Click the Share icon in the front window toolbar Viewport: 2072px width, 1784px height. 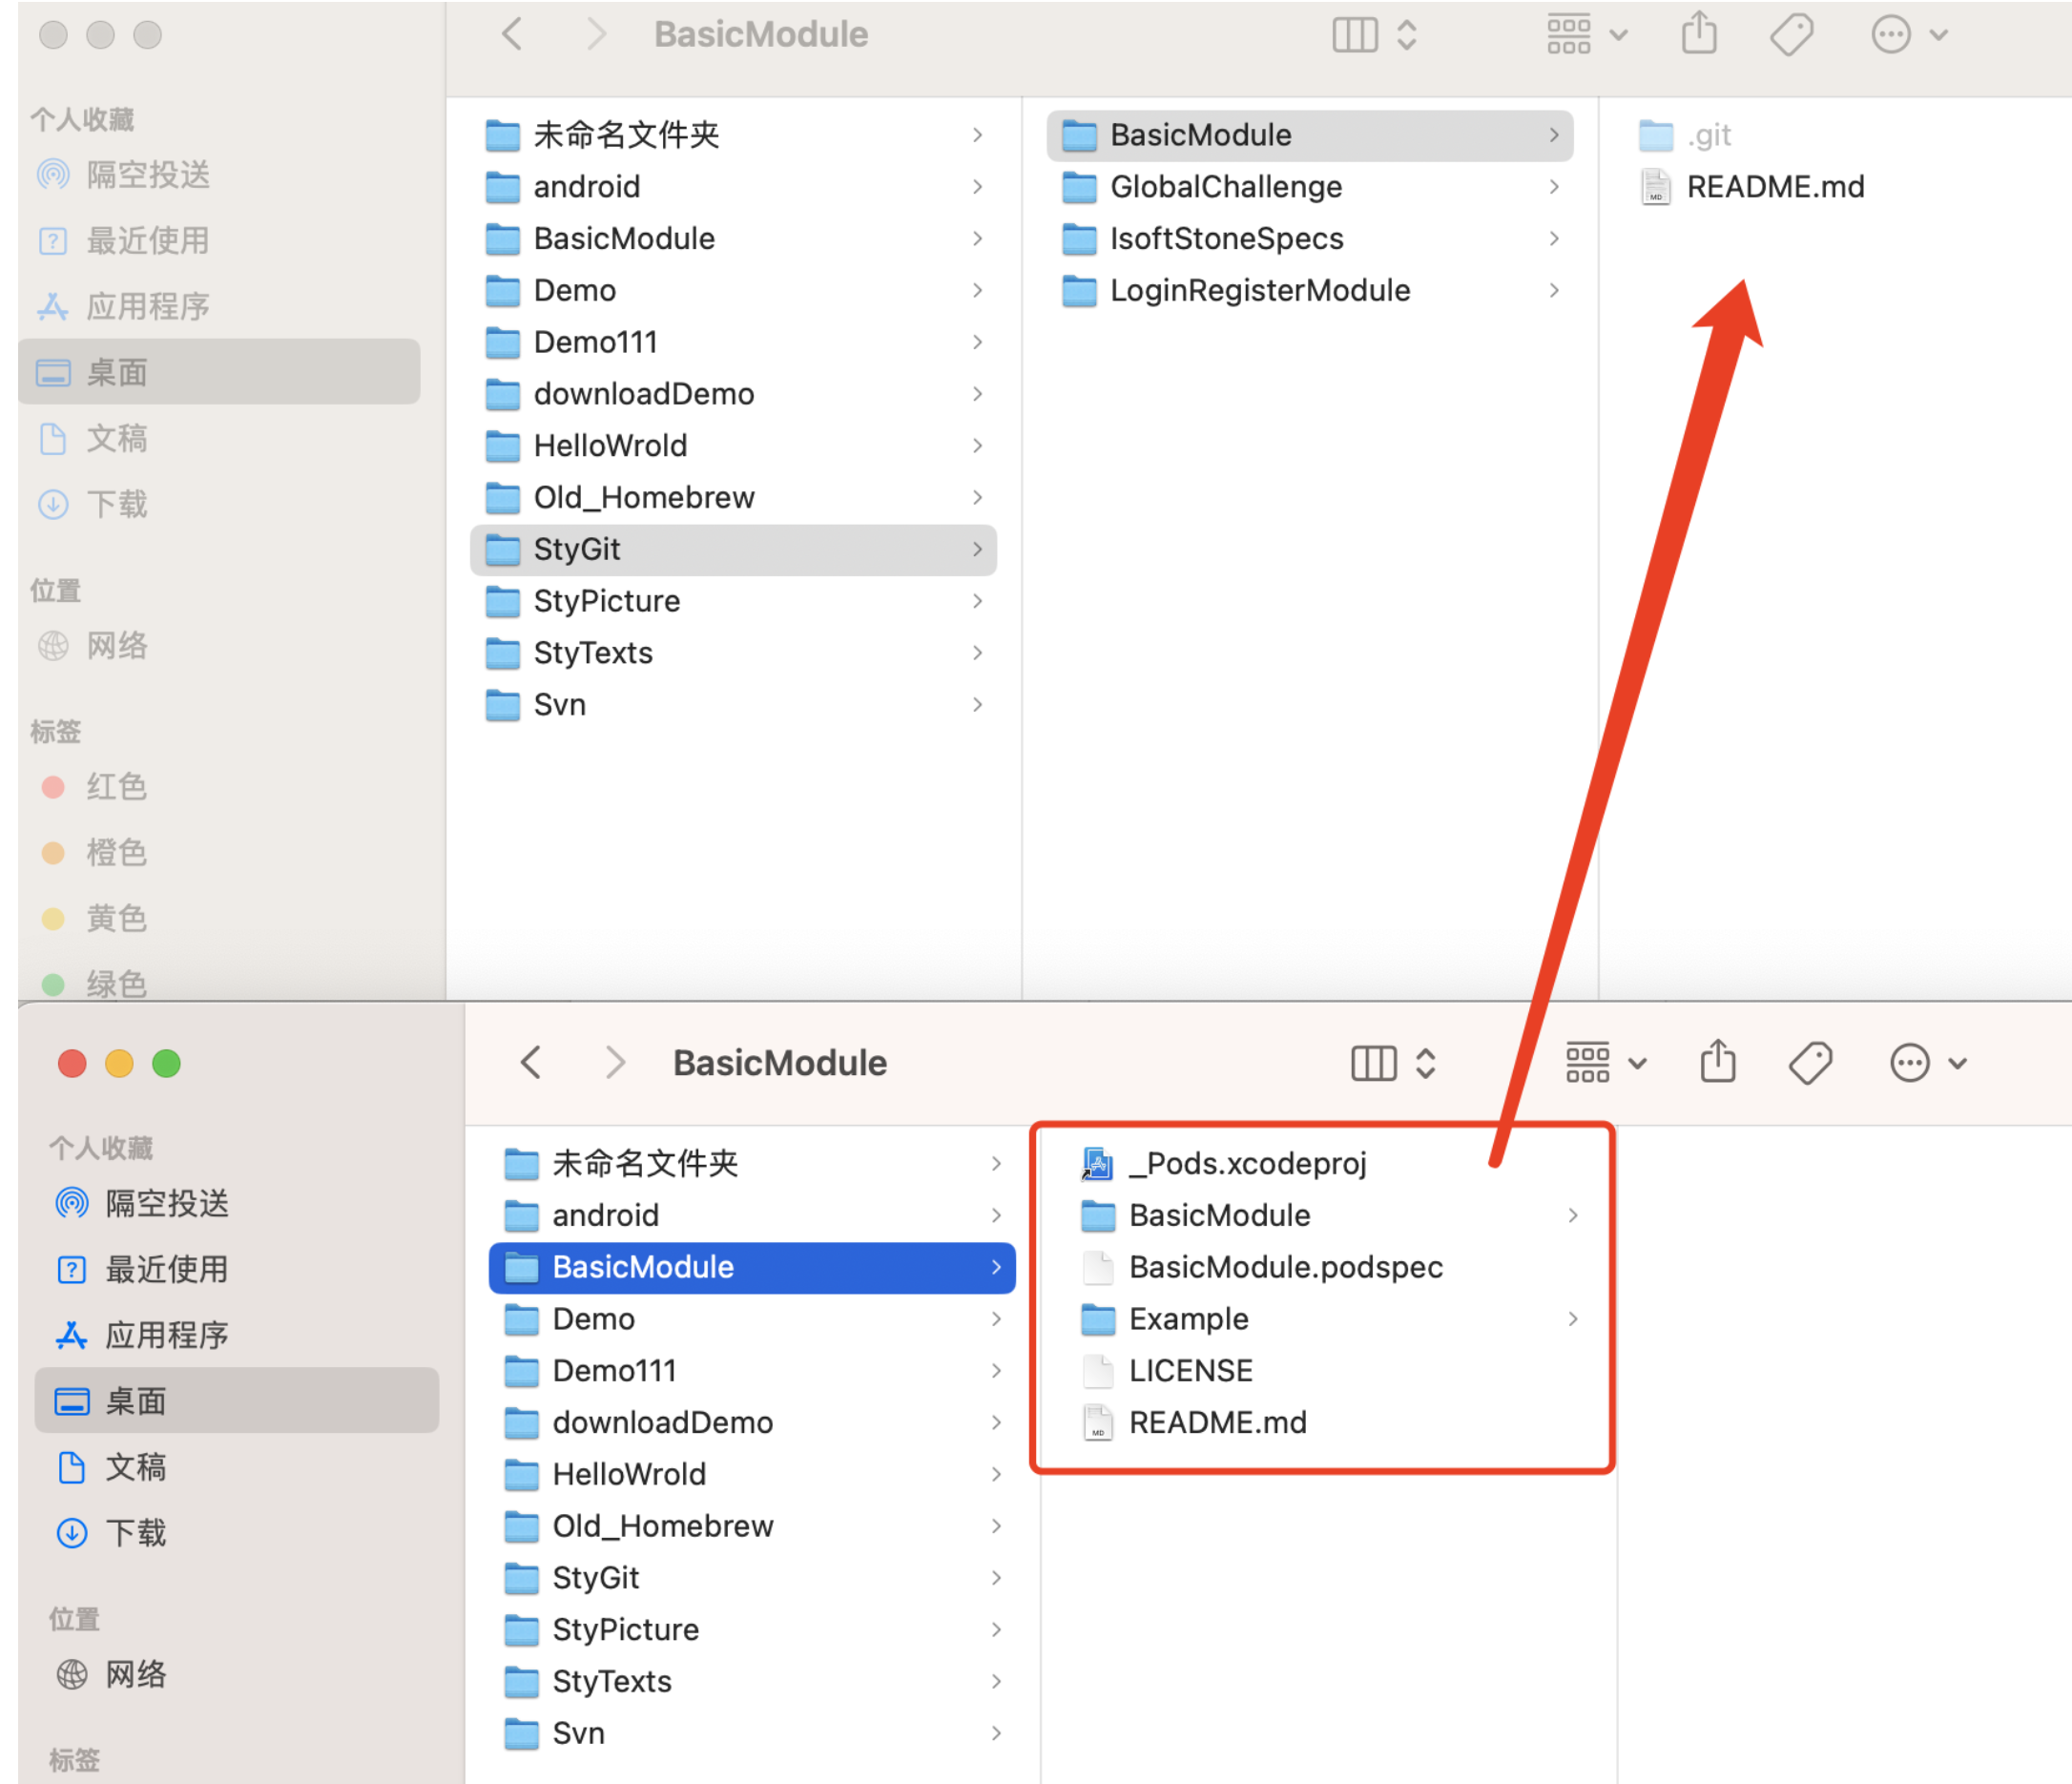pyautogui.click(x=1718, y=1062)
